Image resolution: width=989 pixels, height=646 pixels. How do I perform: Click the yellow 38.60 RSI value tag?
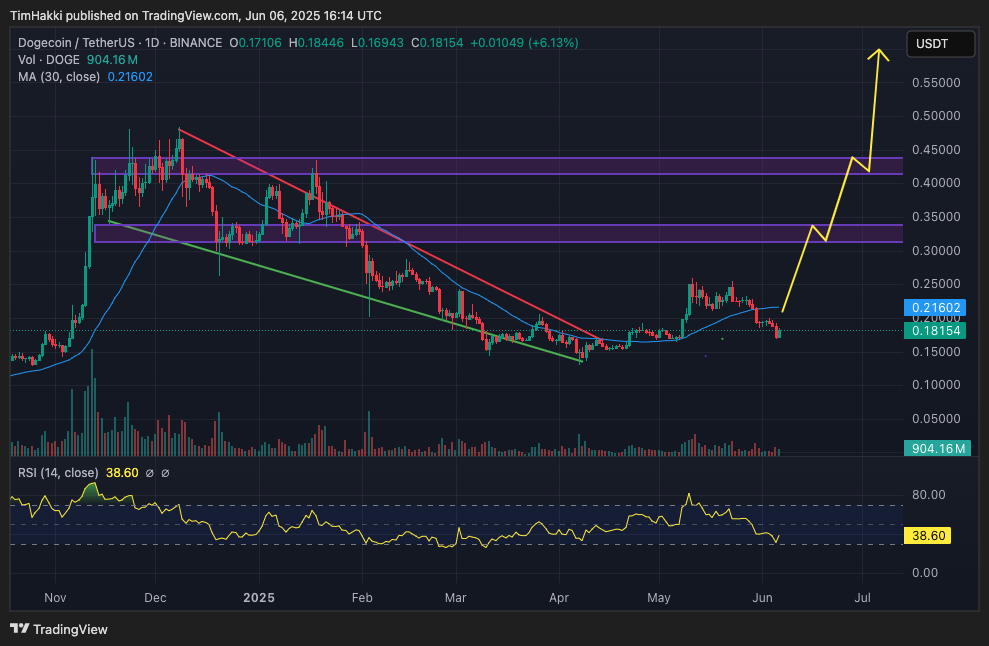point(926,536)
